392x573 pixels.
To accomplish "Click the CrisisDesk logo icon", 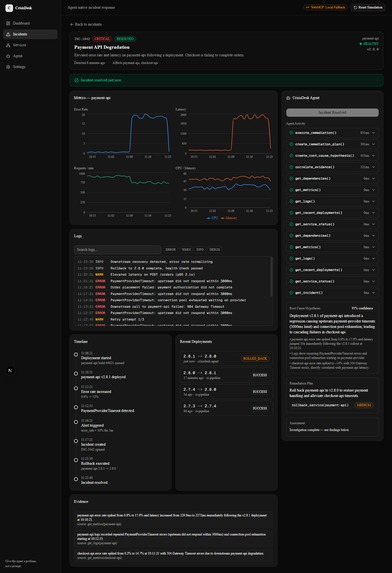I will 9,8.
